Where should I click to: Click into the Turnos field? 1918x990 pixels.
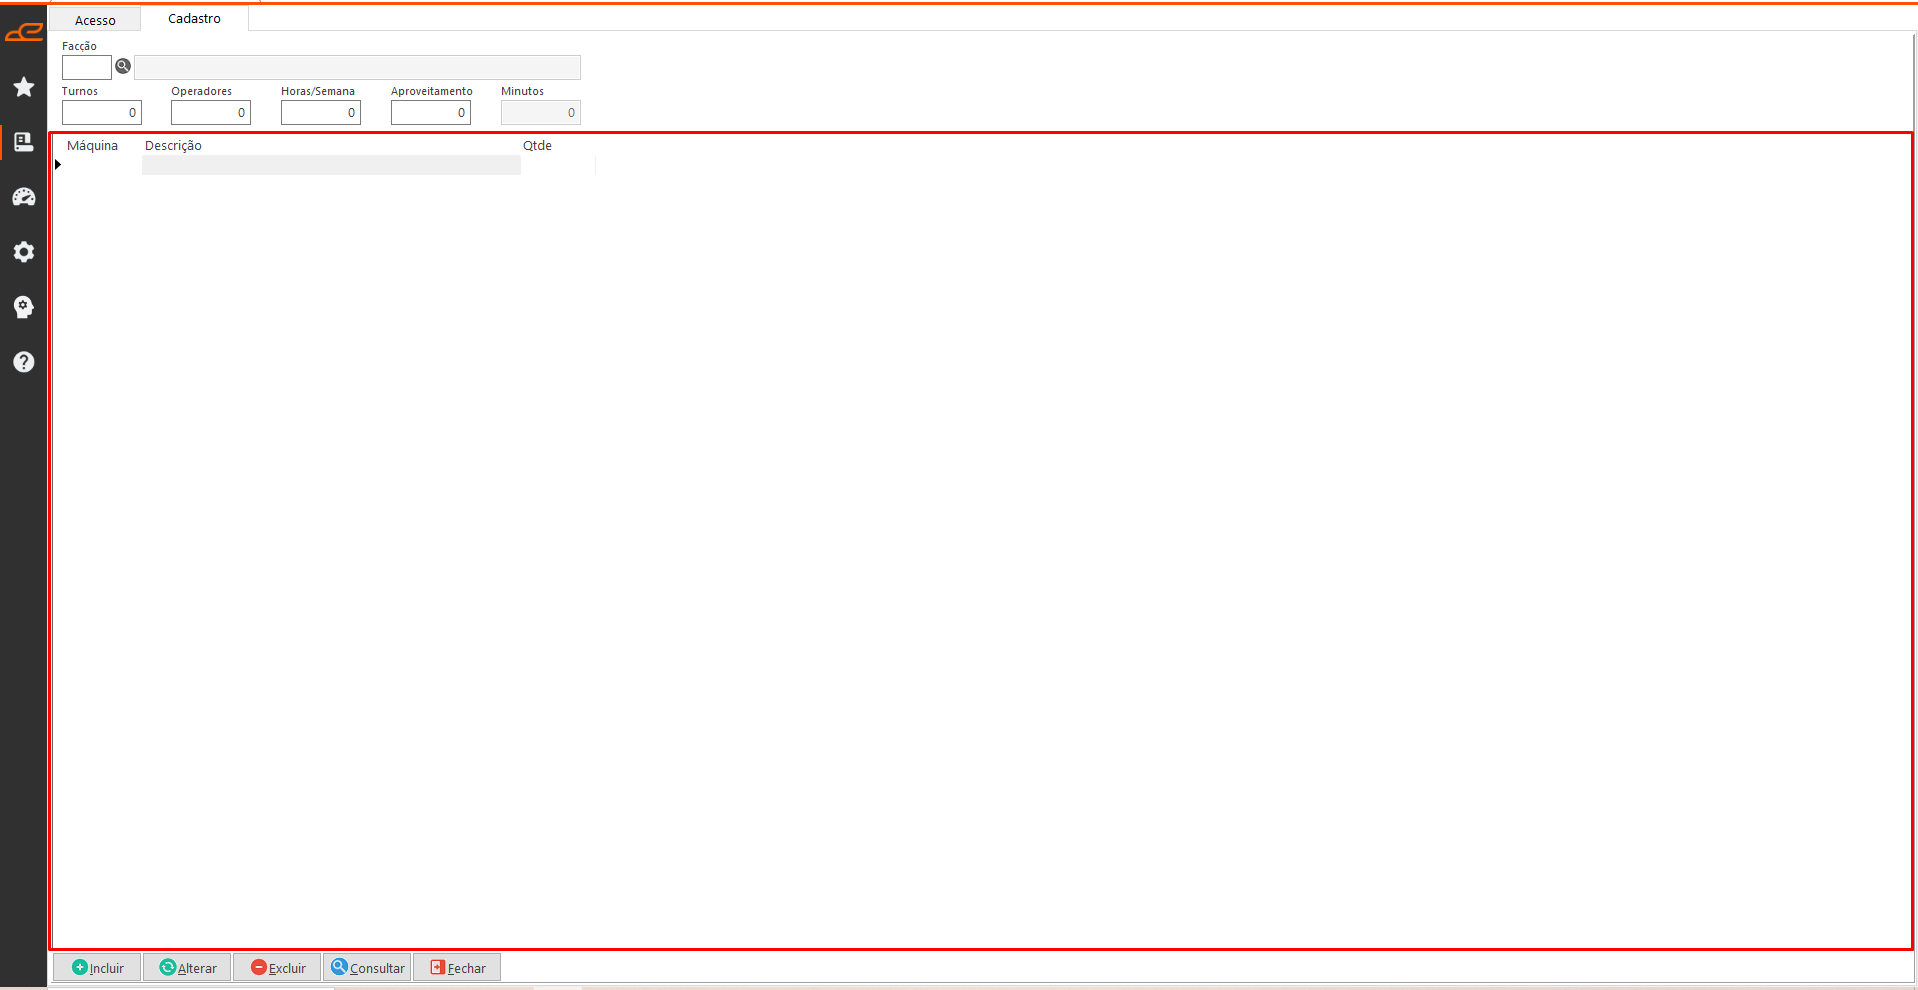coord(101,113)
